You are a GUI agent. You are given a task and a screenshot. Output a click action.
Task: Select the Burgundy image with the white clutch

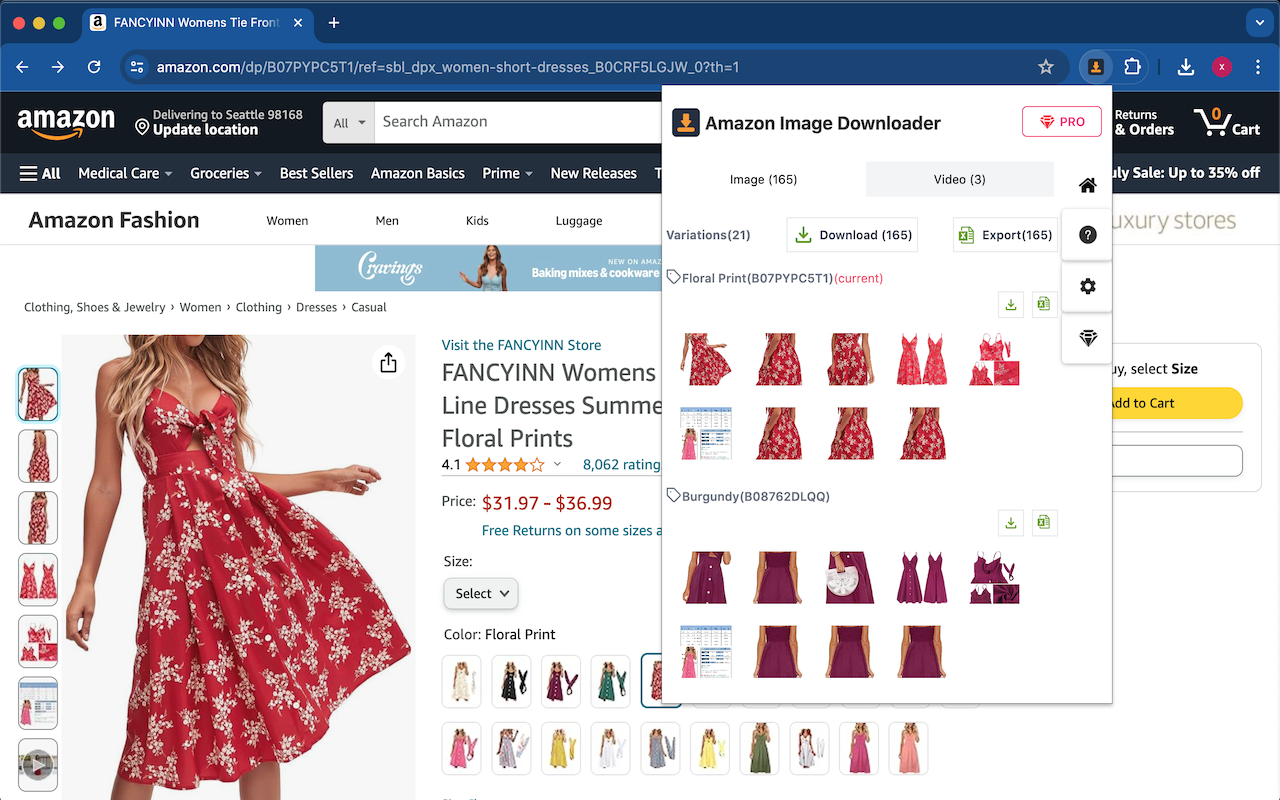pyautogui.click(x=850, y=577)
